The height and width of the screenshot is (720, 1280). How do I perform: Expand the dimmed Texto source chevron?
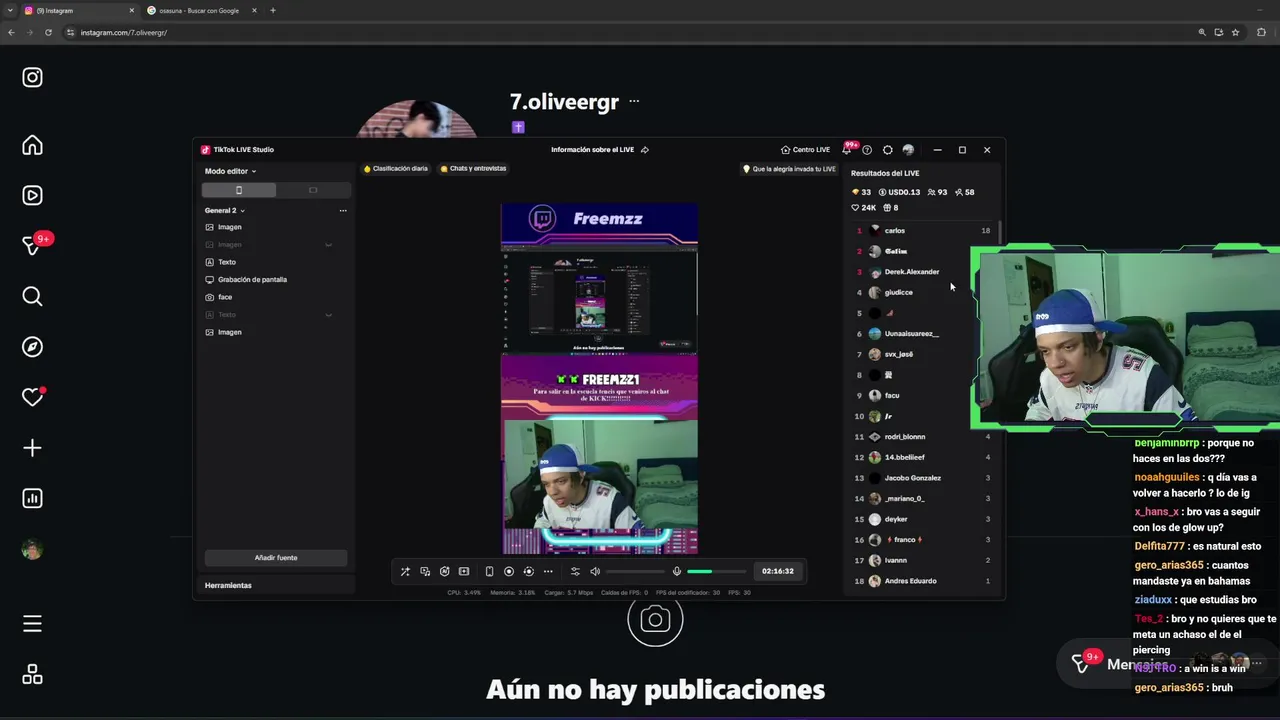328,315
